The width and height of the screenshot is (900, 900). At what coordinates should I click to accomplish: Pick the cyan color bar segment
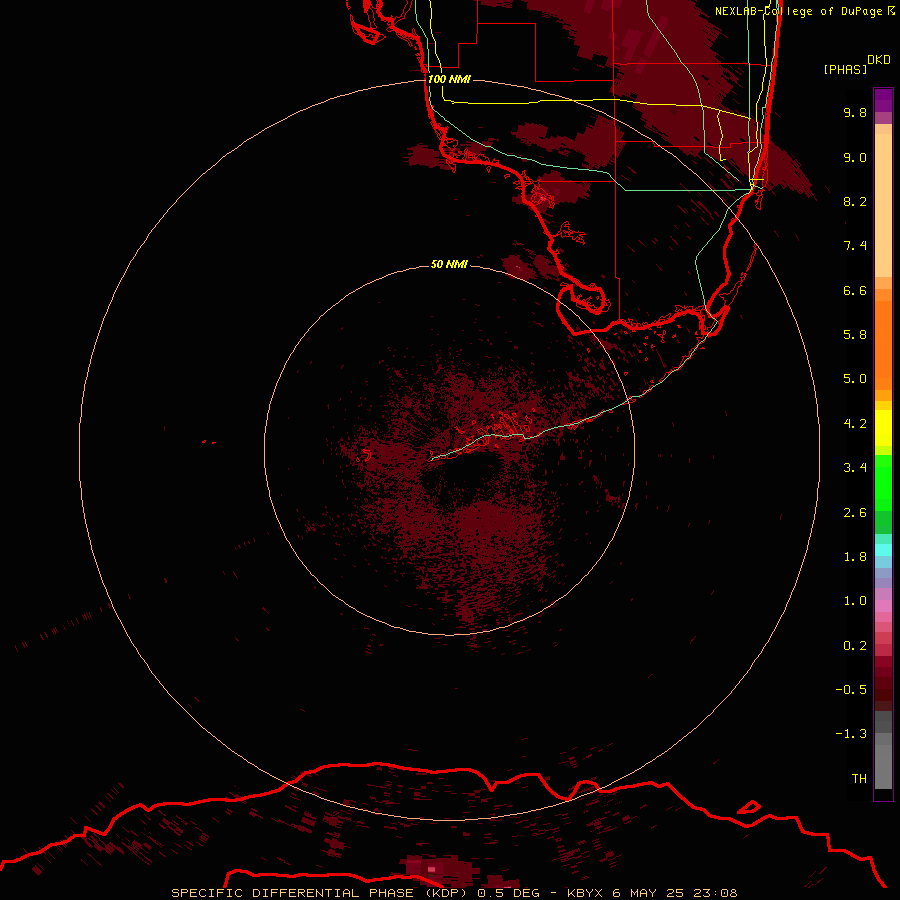883,550
